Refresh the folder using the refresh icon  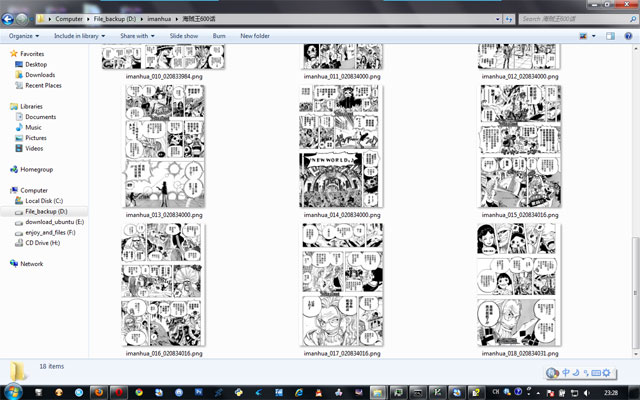[509, 19]
